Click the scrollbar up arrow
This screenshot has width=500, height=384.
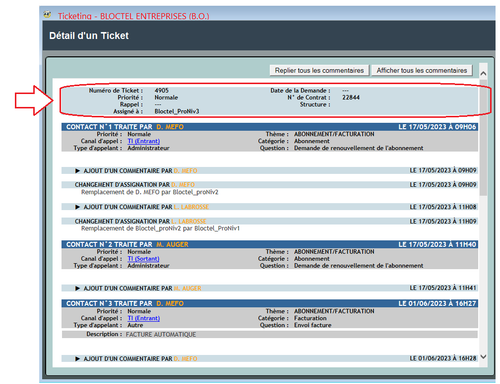(483, 73)
